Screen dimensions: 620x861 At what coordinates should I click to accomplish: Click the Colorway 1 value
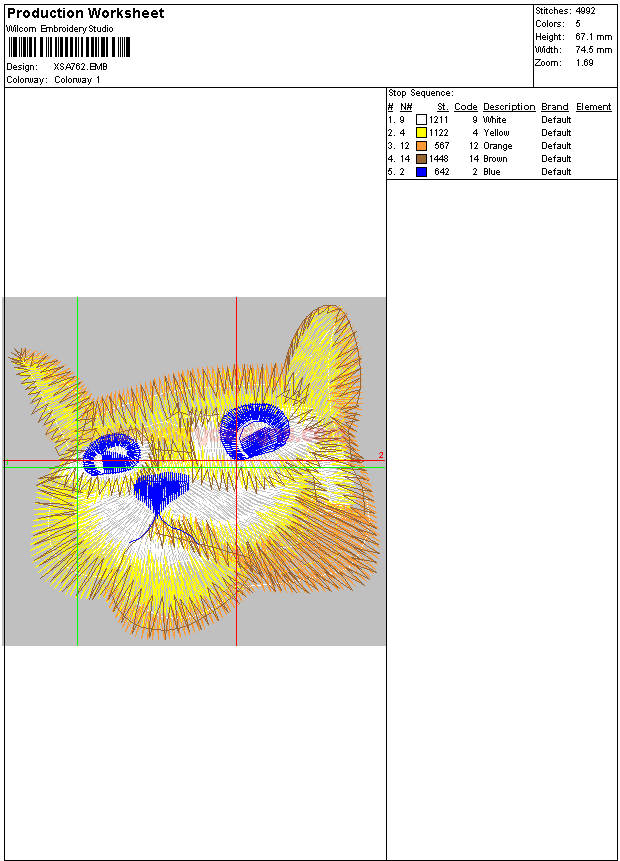(77, 80)
